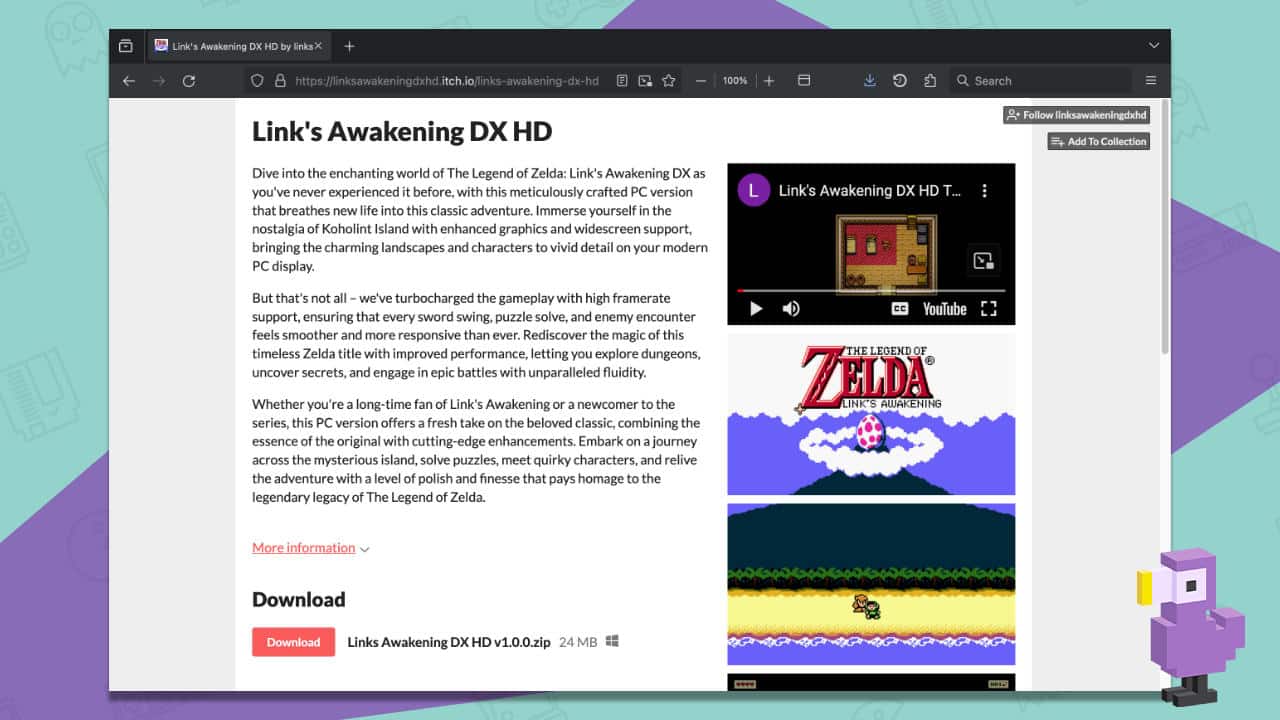Click the page title Link's Awakening DX HD
This screenshot has width=1280, height=720.
(x=402, y=132)
